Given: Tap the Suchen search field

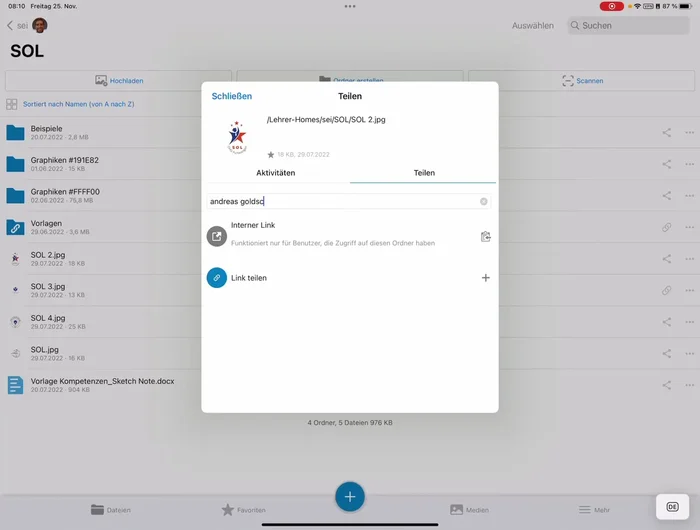Looking at the screenshot, I should point(628,25).
